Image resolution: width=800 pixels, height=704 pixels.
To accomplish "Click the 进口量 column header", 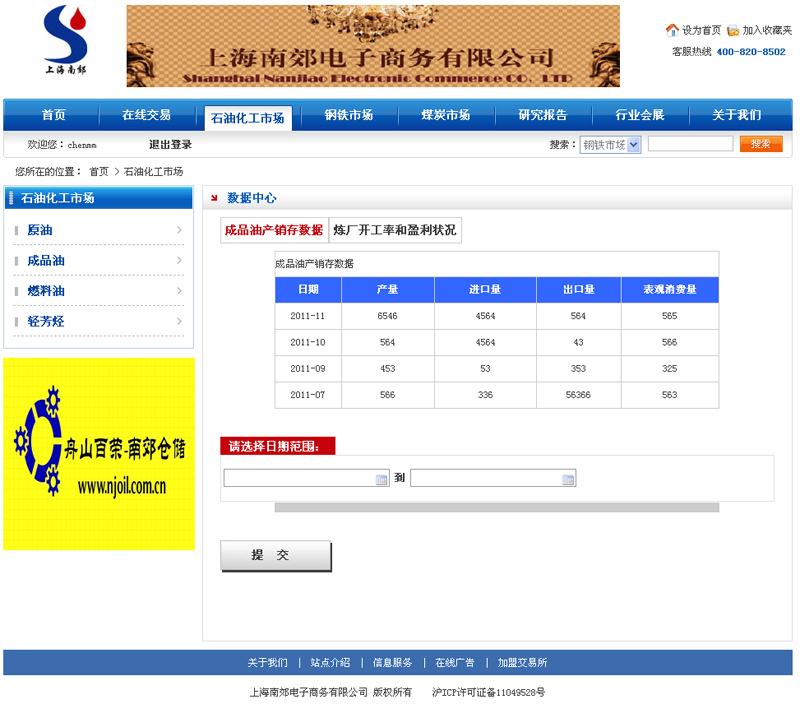I will (485, 289).
